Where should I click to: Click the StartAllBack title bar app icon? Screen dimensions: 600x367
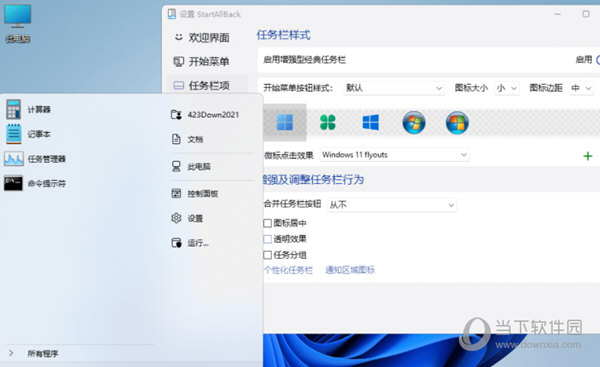(x=172, y=14)
